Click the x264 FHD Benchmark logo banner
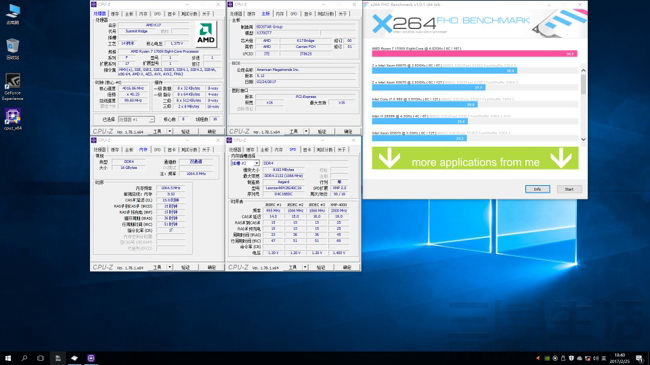Screen dimensions: 650x365 coord(475,24)
